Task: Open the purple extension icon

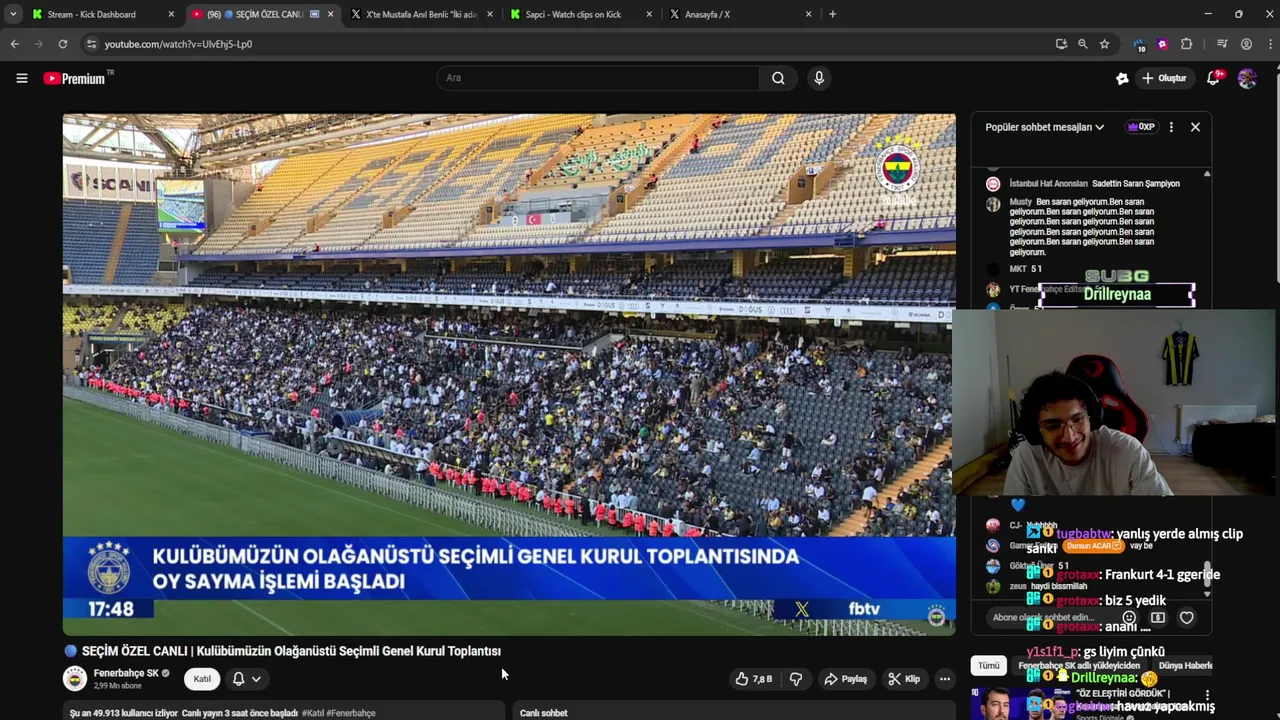Action: [x=1162, y=44]
